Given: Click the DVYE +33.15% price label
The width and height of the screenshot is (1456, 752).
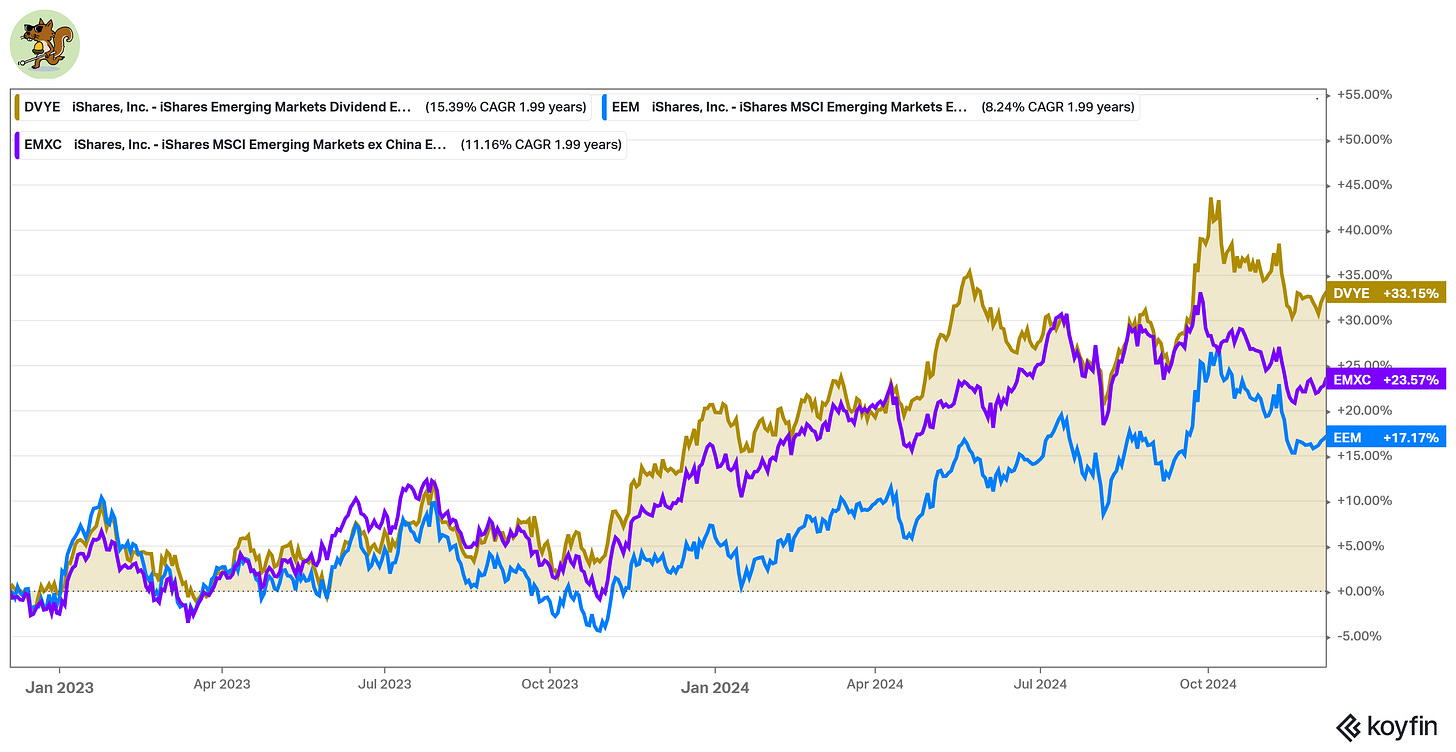Looking at the screenshot, I should 1386,293.
